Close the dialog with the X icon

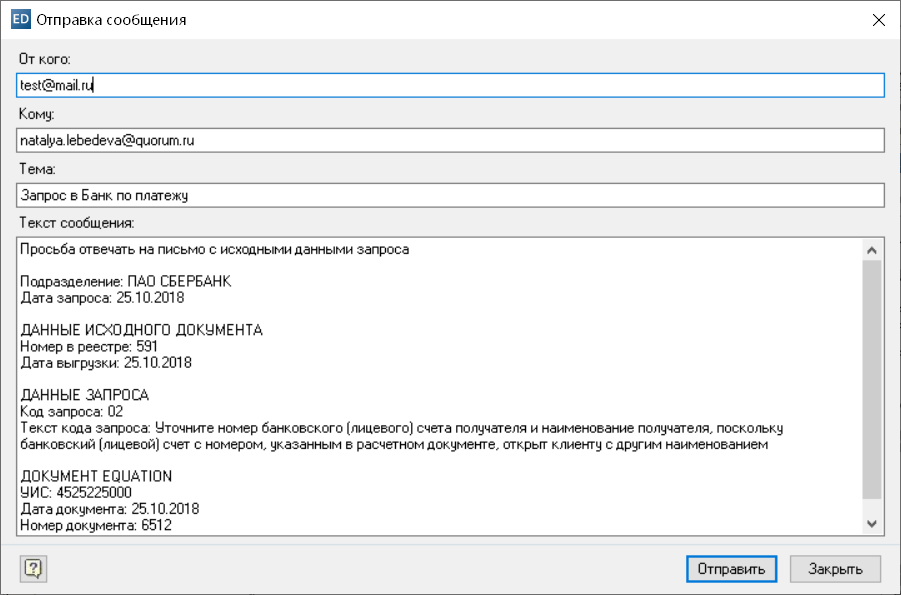(878, 19)
